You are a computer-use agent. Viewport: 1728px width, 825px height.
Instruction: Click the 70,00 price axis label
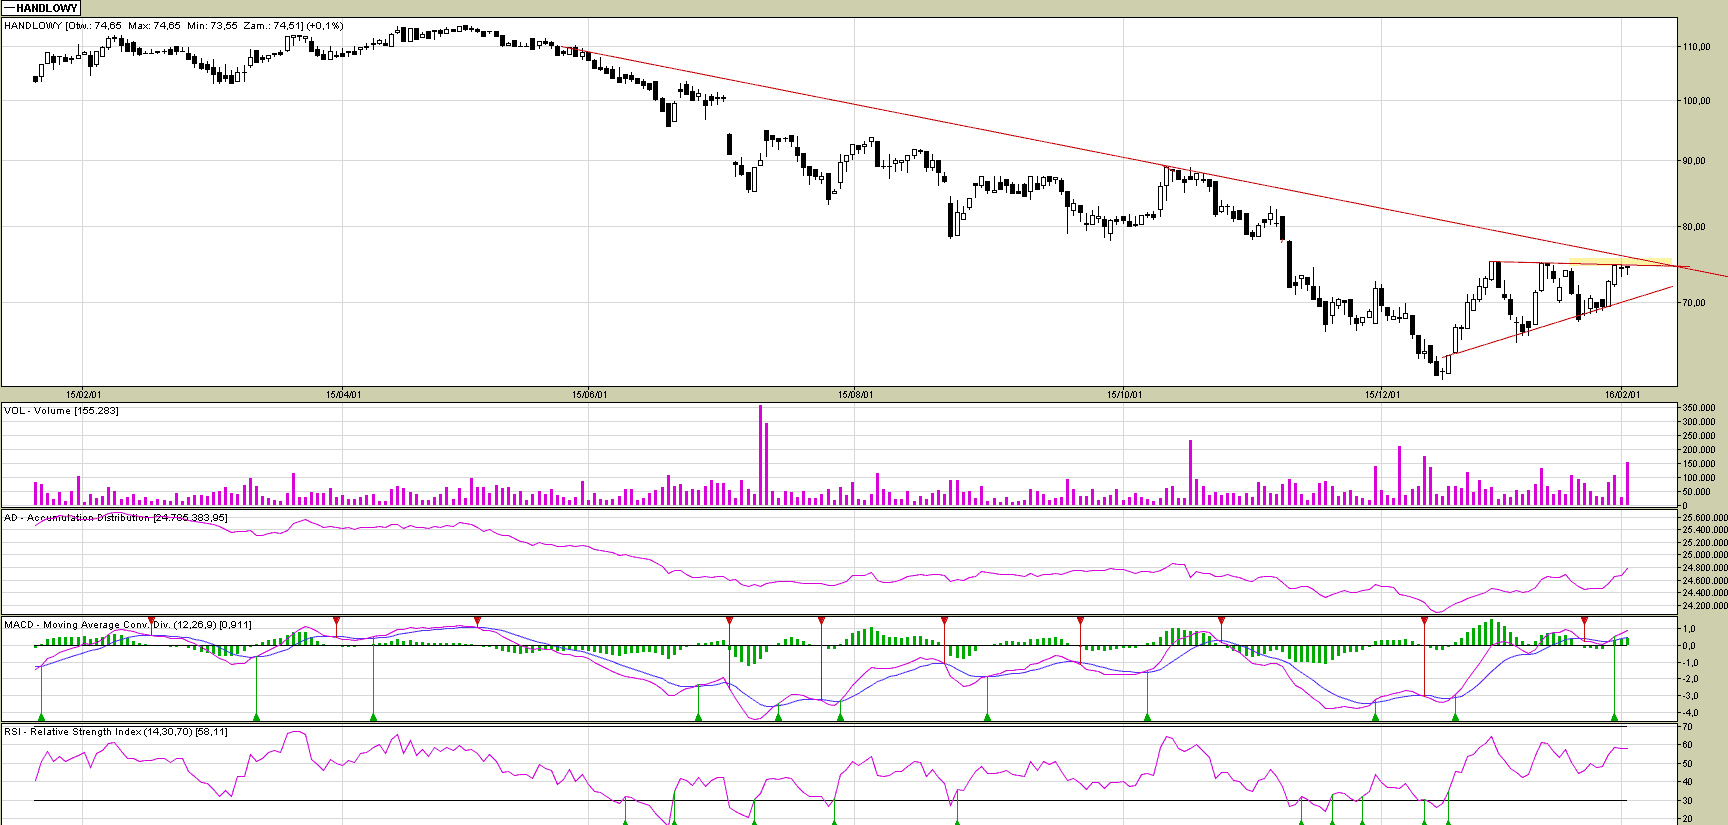pyautogui.click(x=1696, y=303)
